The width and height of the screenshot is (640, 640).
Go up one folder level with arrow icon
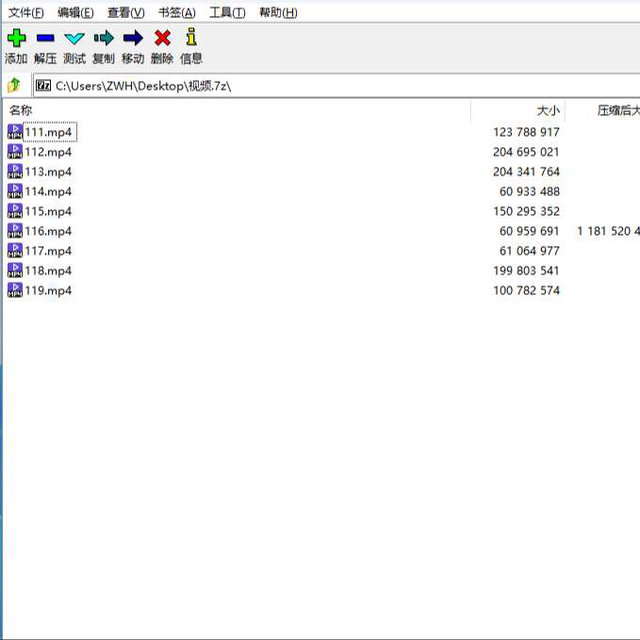click(x=14, y=86)
